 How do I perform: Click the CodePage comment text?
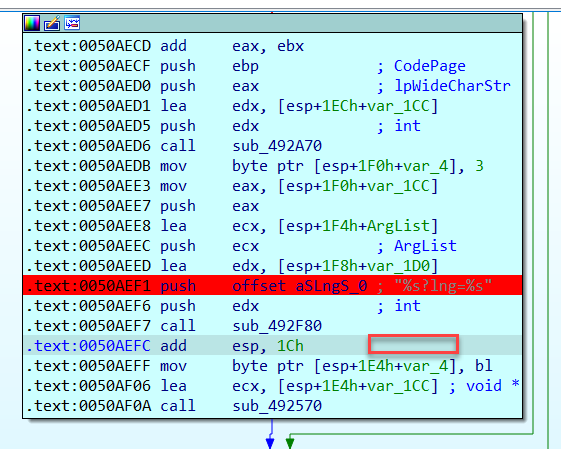[430, 66]
